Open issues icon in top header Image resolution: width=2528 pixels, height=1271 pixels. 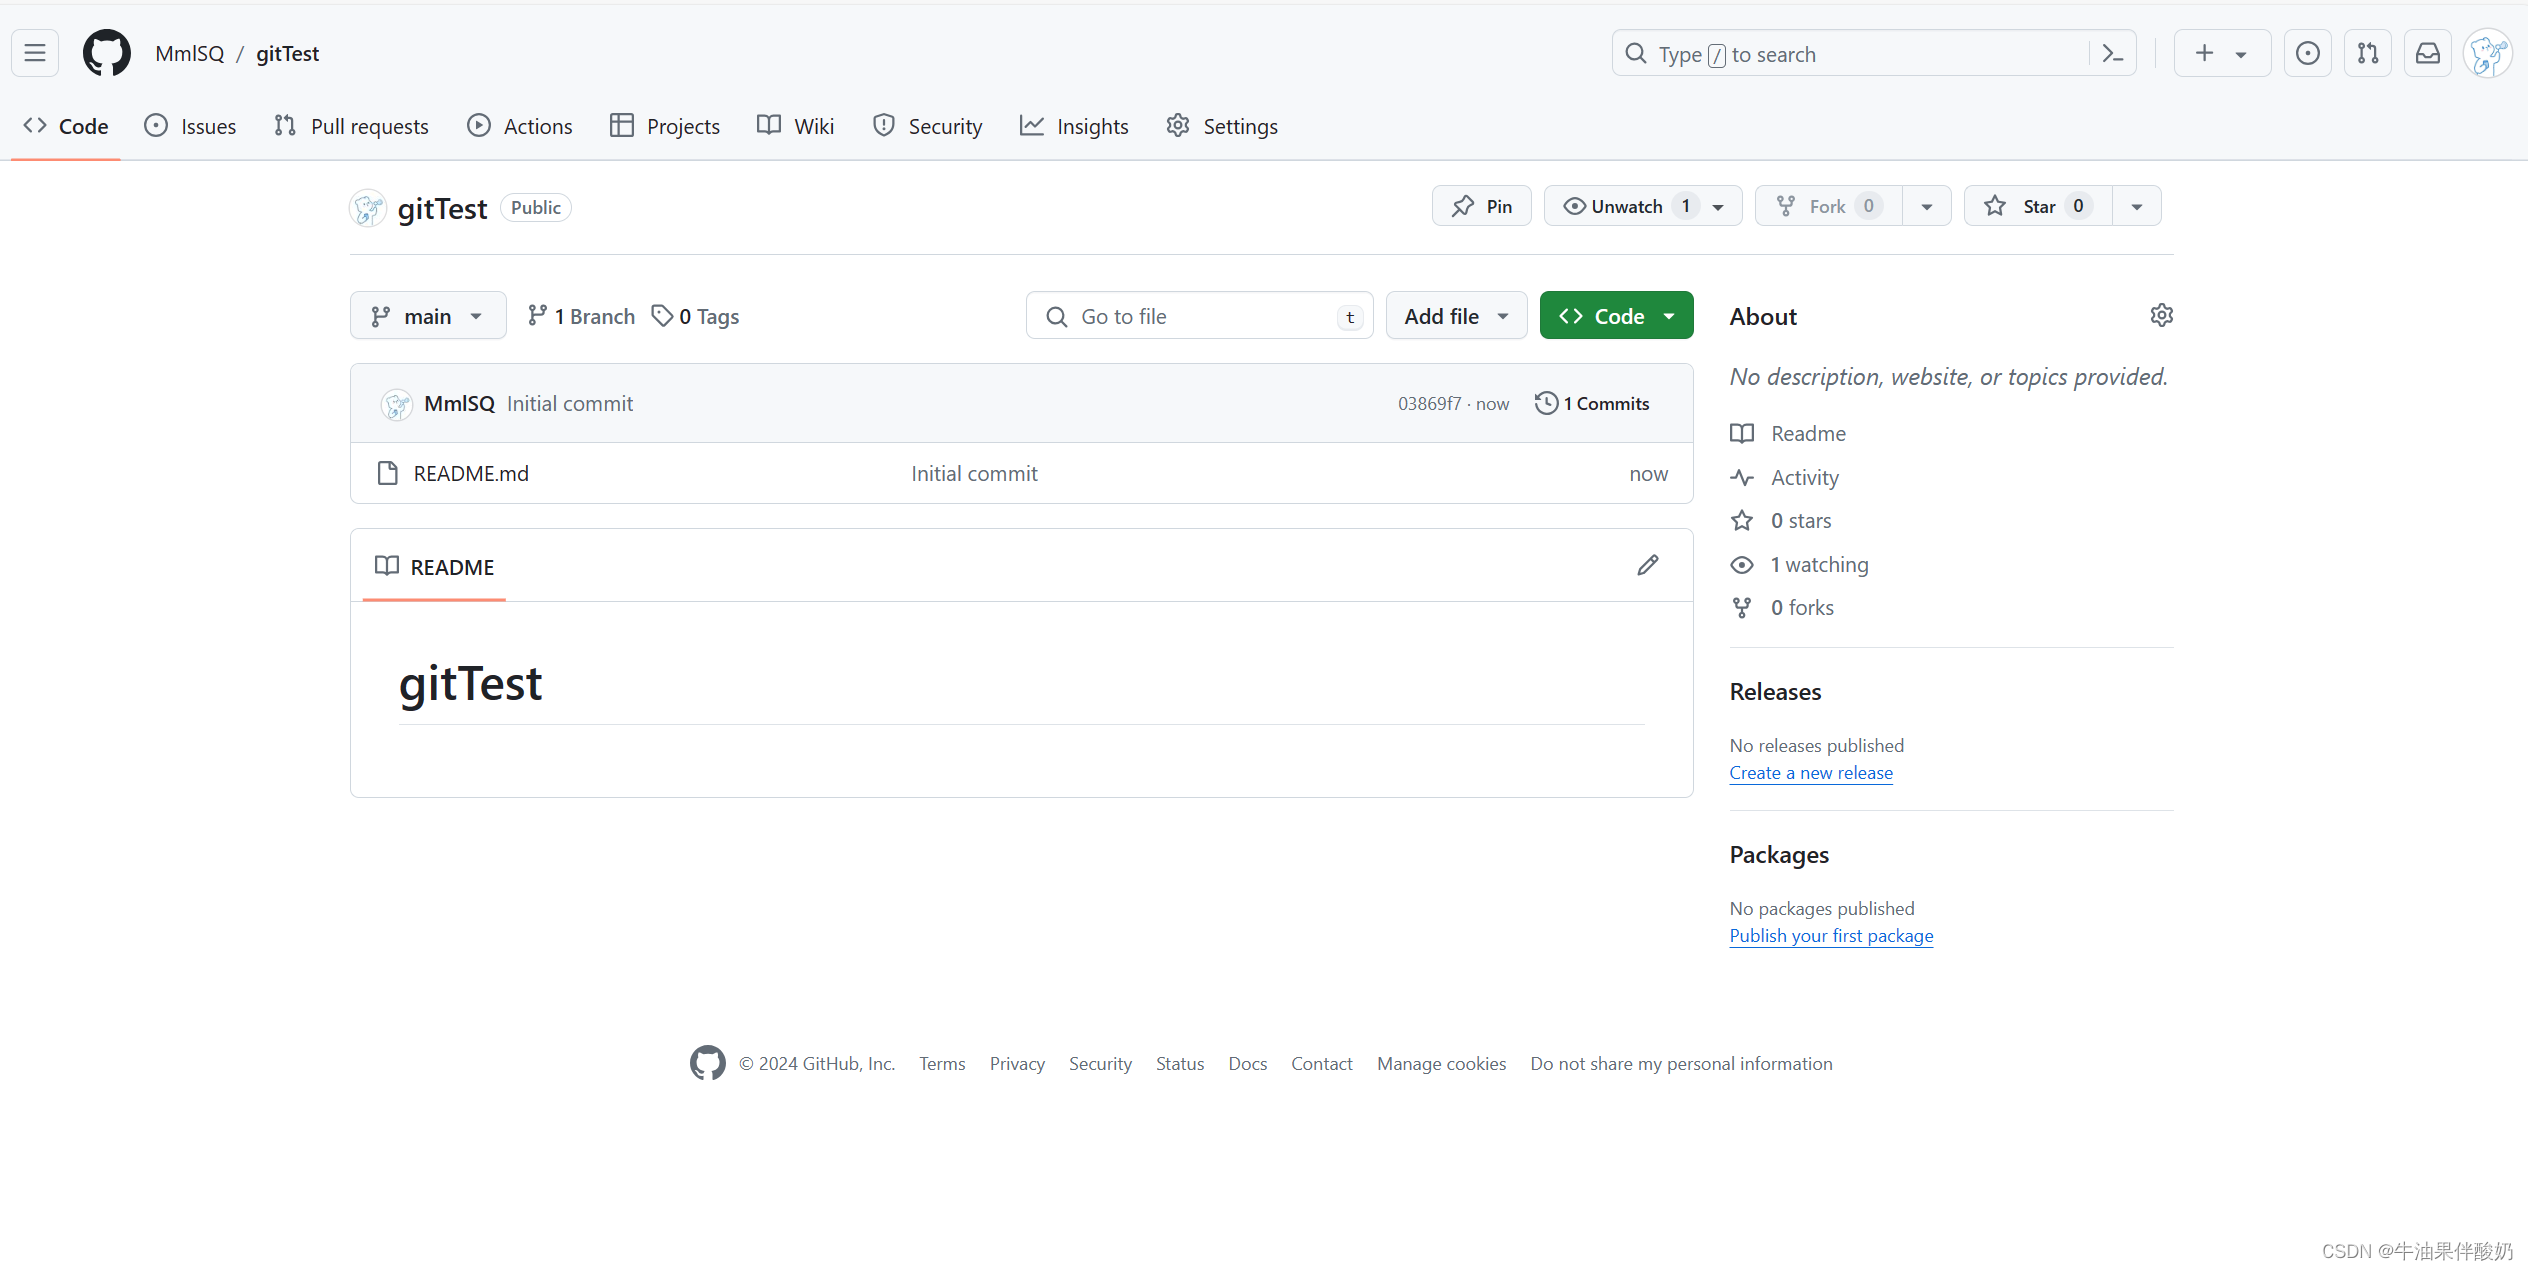coord(2307,53)
